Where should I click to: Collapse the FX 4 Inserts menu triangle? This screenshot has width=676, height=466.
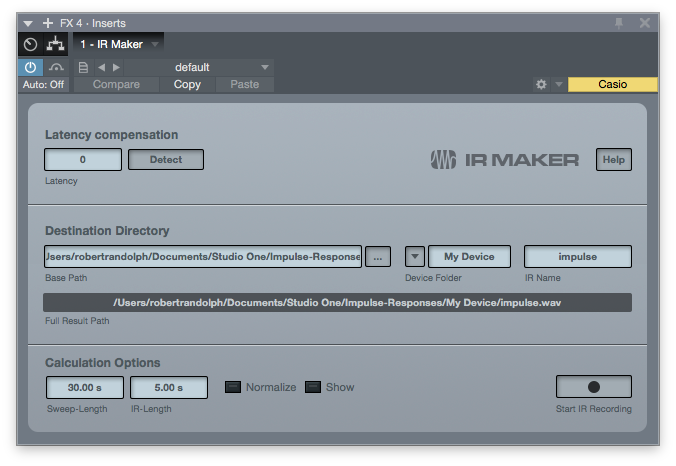28,22
